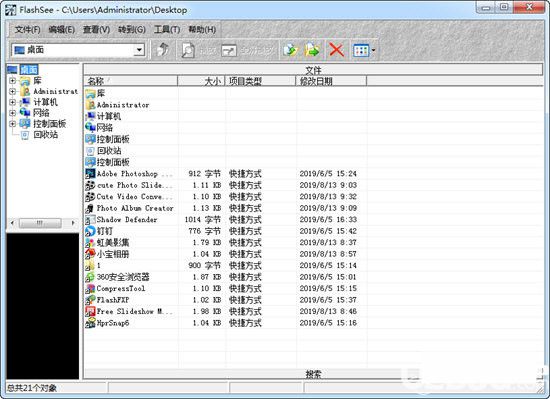This screenshot has height=399, width=550.
Task: Click the folder tree horizontal scrollbar thumb
Action: pyautogui.click(x=40, y=223)
